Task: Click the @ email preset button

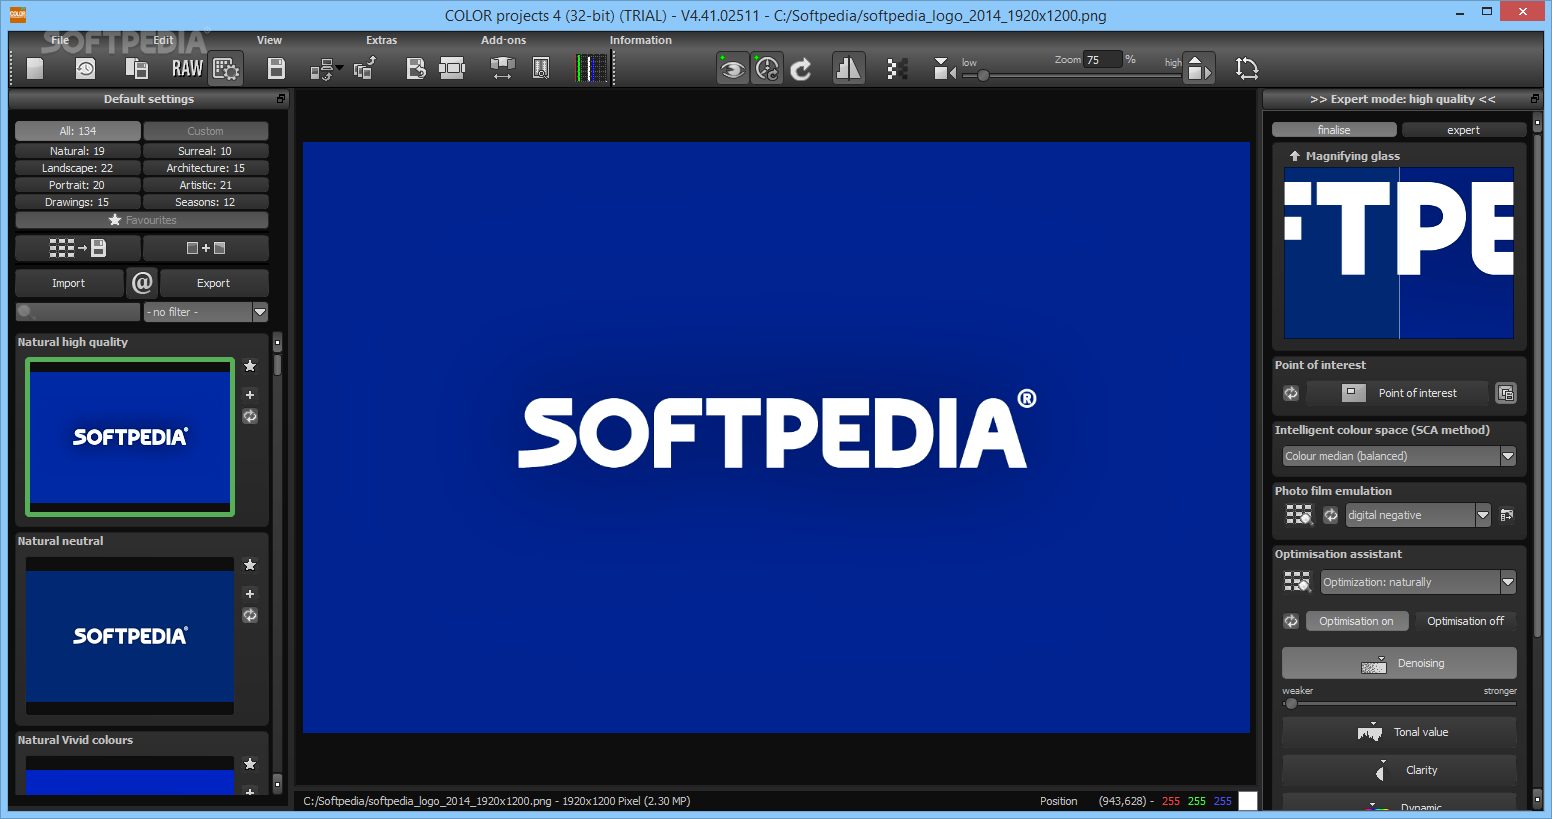Action: point(142,283)
